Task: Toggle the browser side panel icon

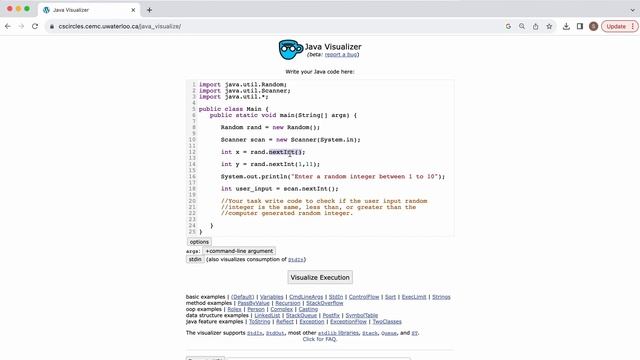Action: pos(580,27)
